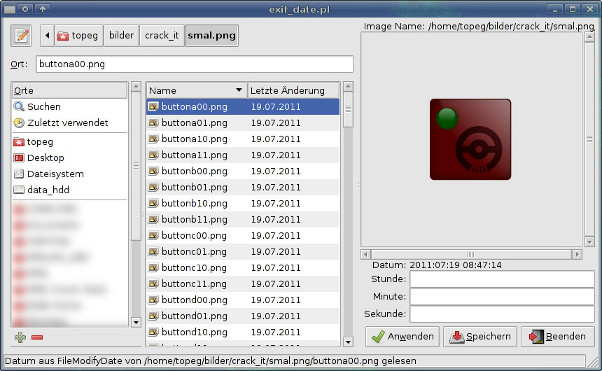Select file buttonb01.png
602x371 pixels.
click(243, 187)
